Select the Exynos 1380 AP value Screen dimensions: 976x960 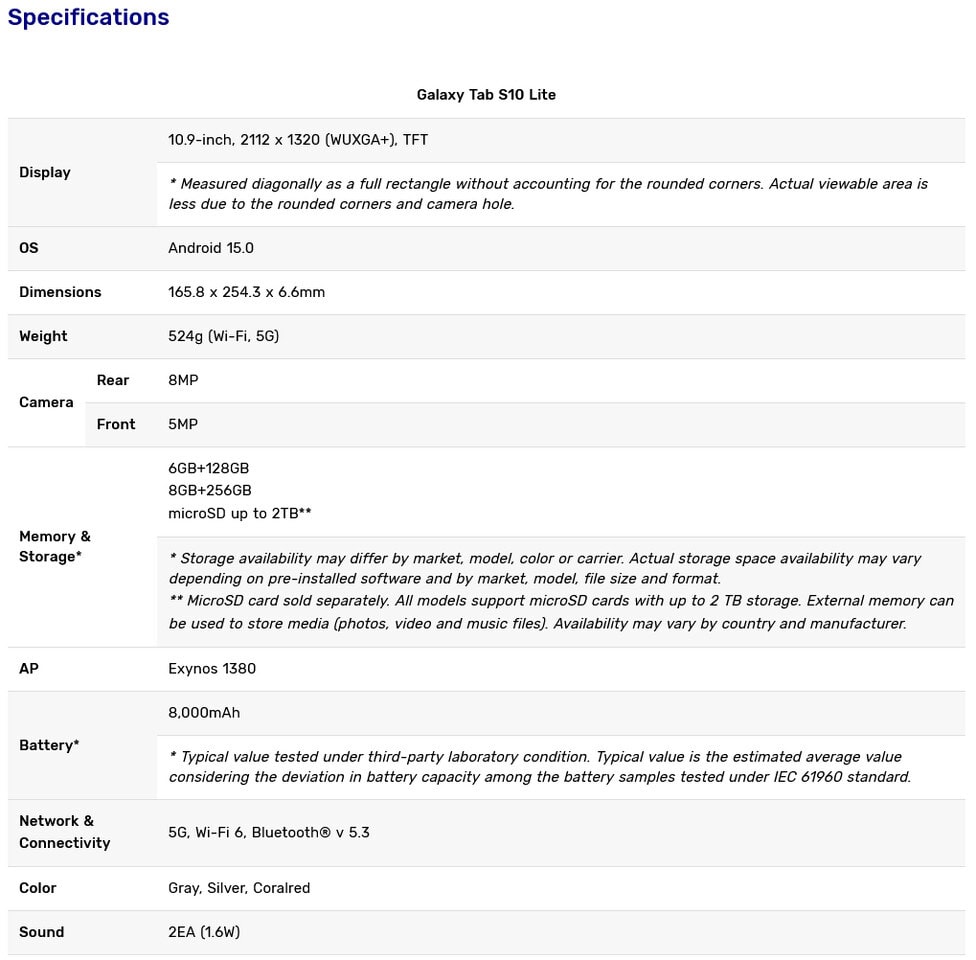click(212, 669)
